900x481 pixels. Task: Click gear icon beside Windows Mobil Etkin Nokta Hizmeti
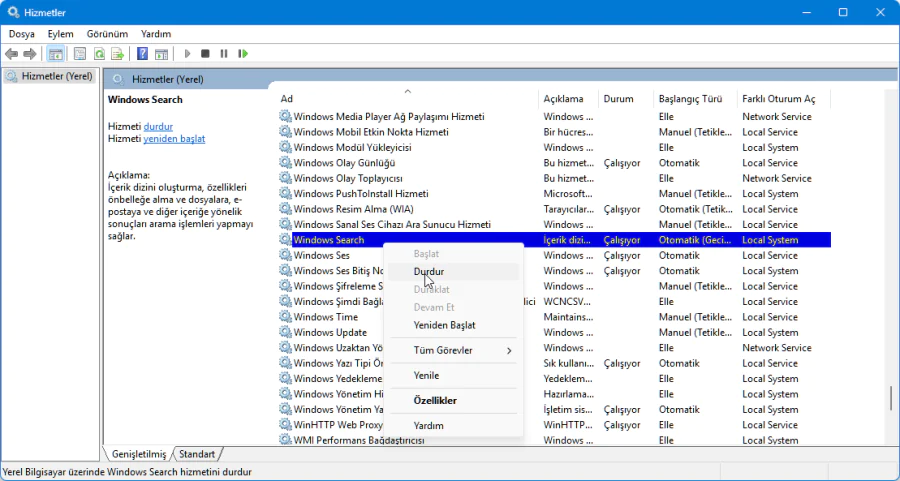click(x=285, y=132)
